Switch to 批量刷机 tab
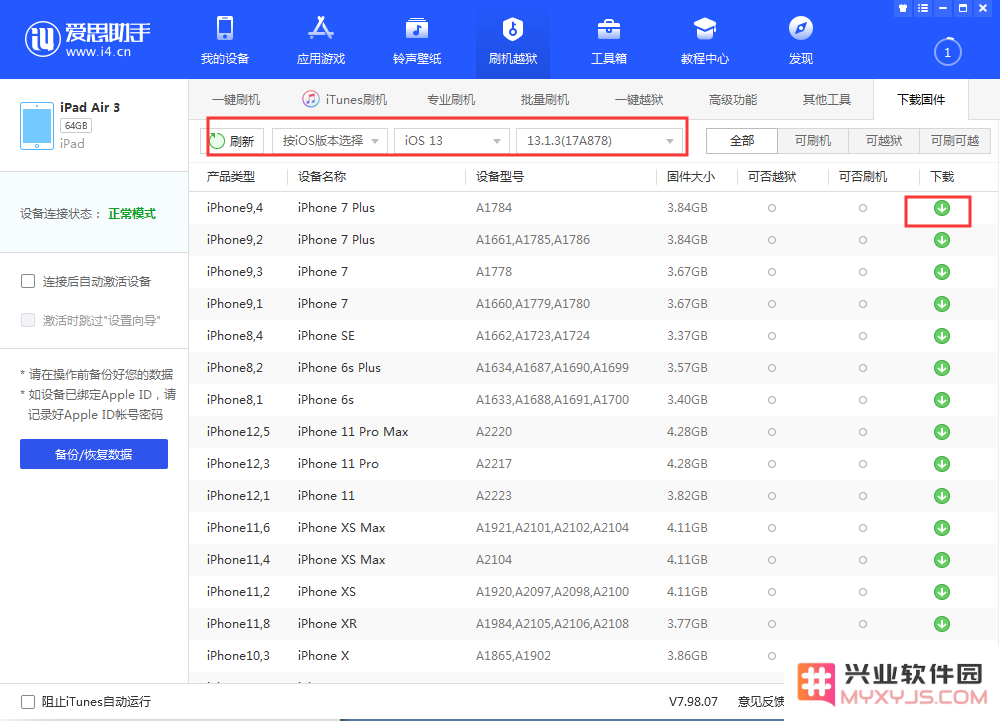1000x721 pixels. point(545,99)
